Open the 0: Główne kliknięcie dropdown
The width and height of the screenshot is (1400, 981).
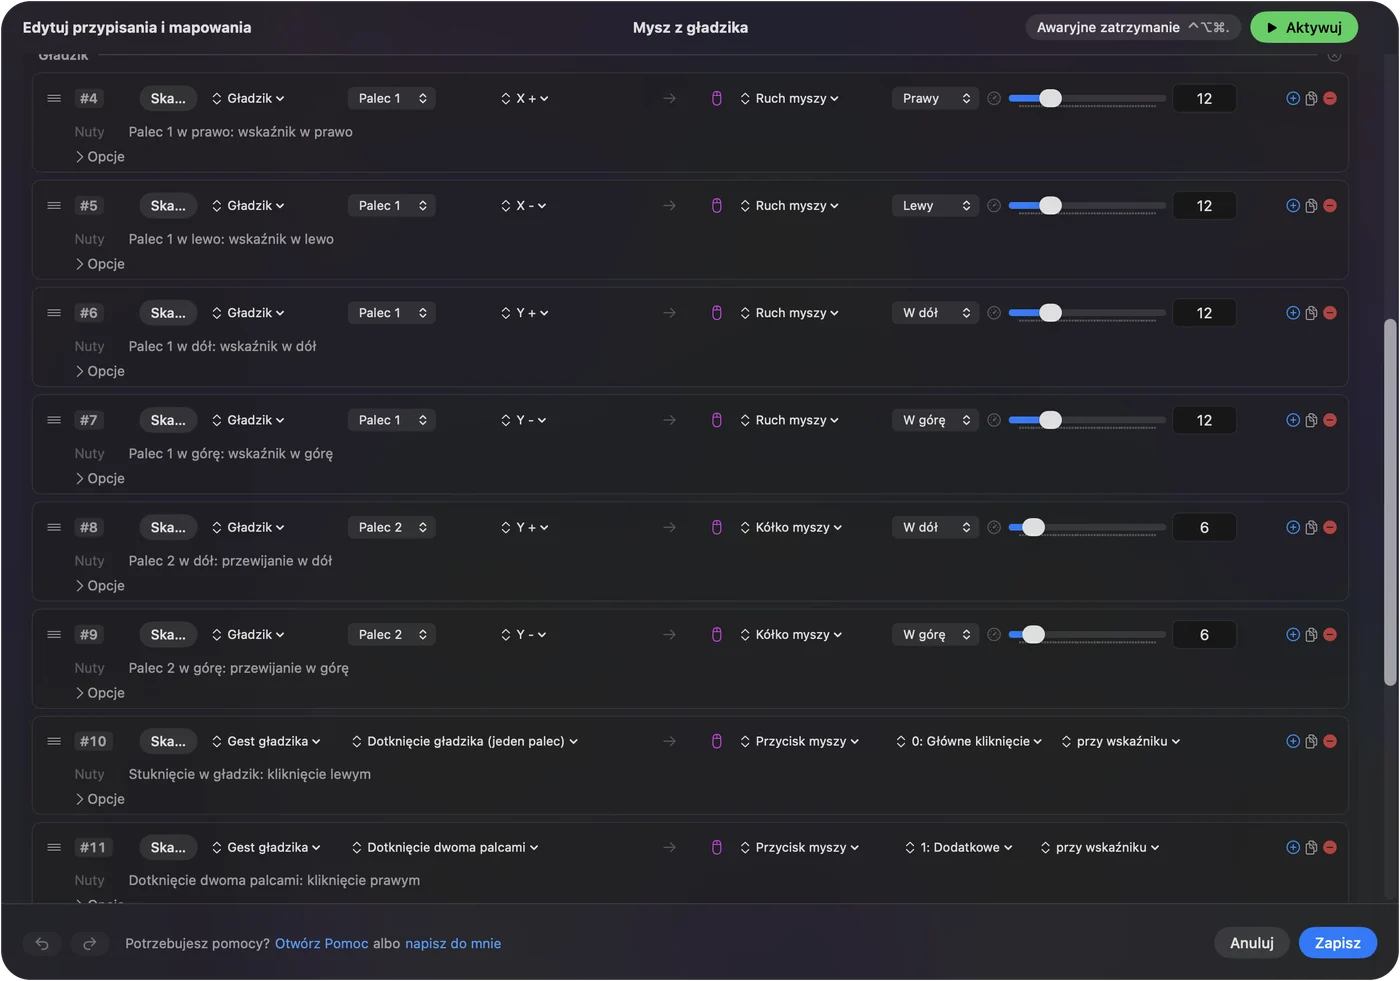(969, 741)
